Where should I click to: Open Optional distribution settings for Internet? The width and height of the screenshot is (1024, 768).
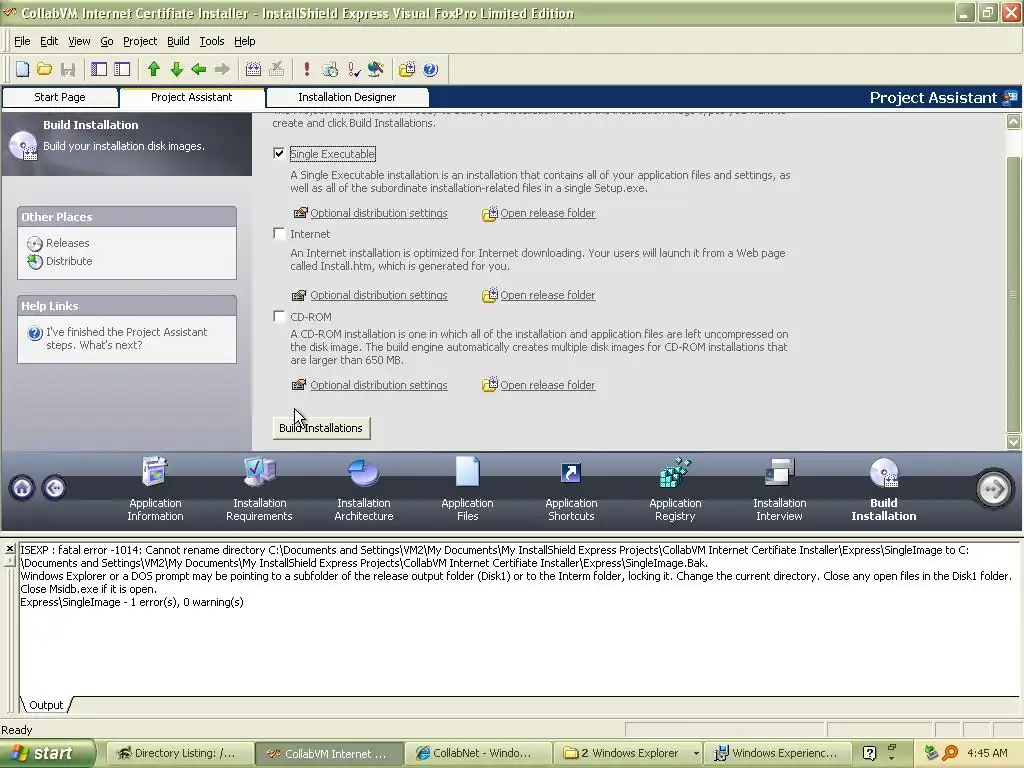[379, 295]
